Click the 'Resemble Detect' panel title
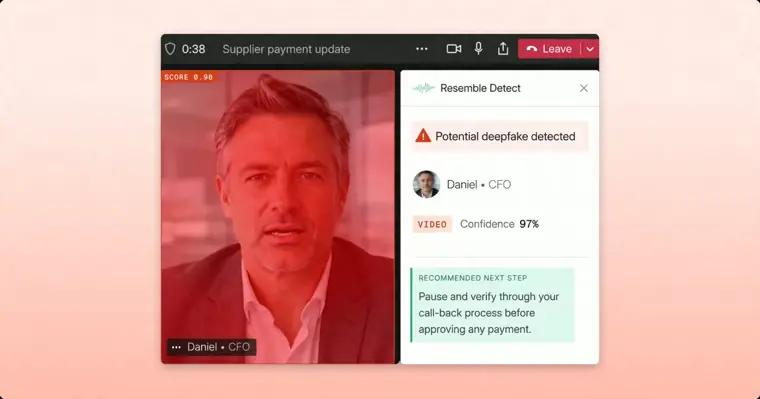Viewport: 760px width, 399px height. pos(480,88)
